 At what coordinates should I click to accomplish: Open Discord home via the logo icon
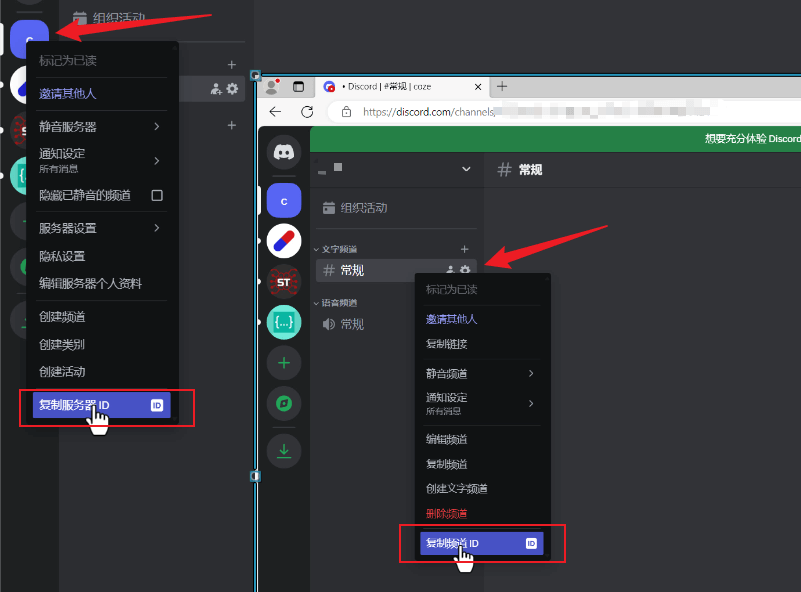(x=284, y=152)
